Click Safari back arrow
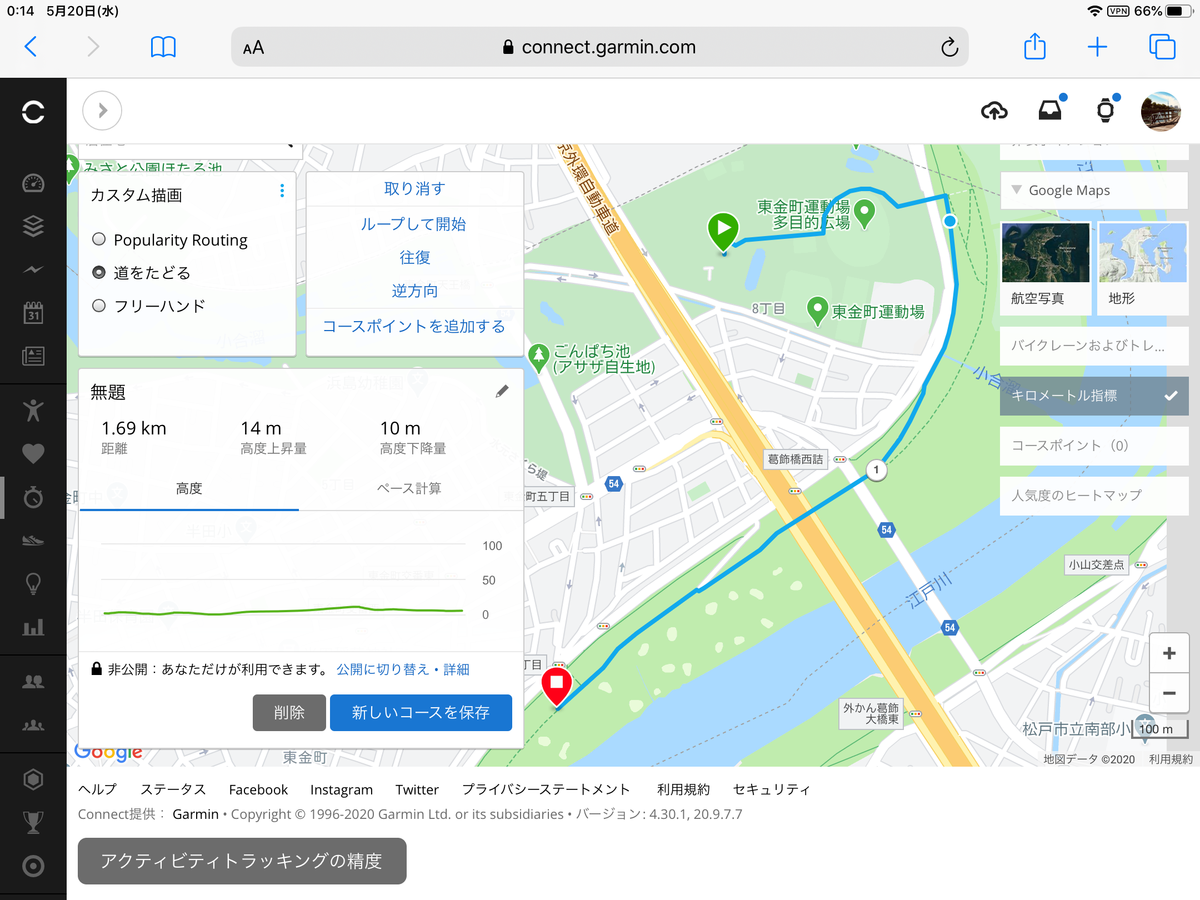This screenshot has height=900, width=1200. (x=30, y=47)
